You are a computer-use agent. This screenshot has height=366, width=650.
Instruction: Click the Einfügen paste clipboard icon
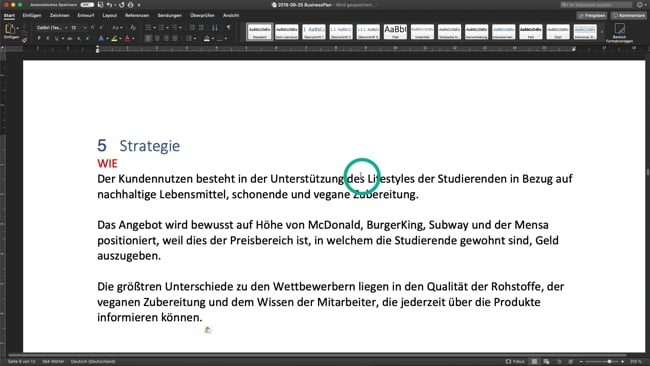pyautogui.click(x=10, y=29)
